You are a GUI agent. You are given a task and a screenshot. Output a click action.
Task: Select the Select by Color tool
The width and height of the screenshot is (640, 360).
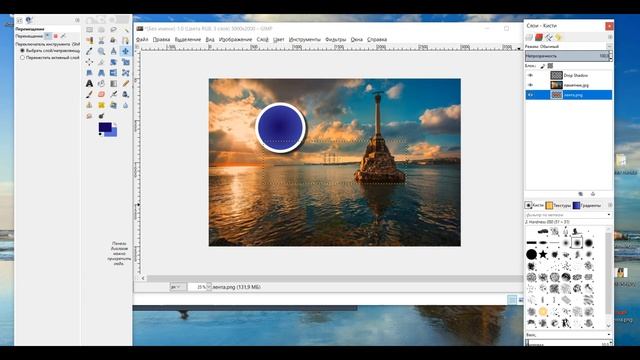pyautogui.click(x=89, y=40)
